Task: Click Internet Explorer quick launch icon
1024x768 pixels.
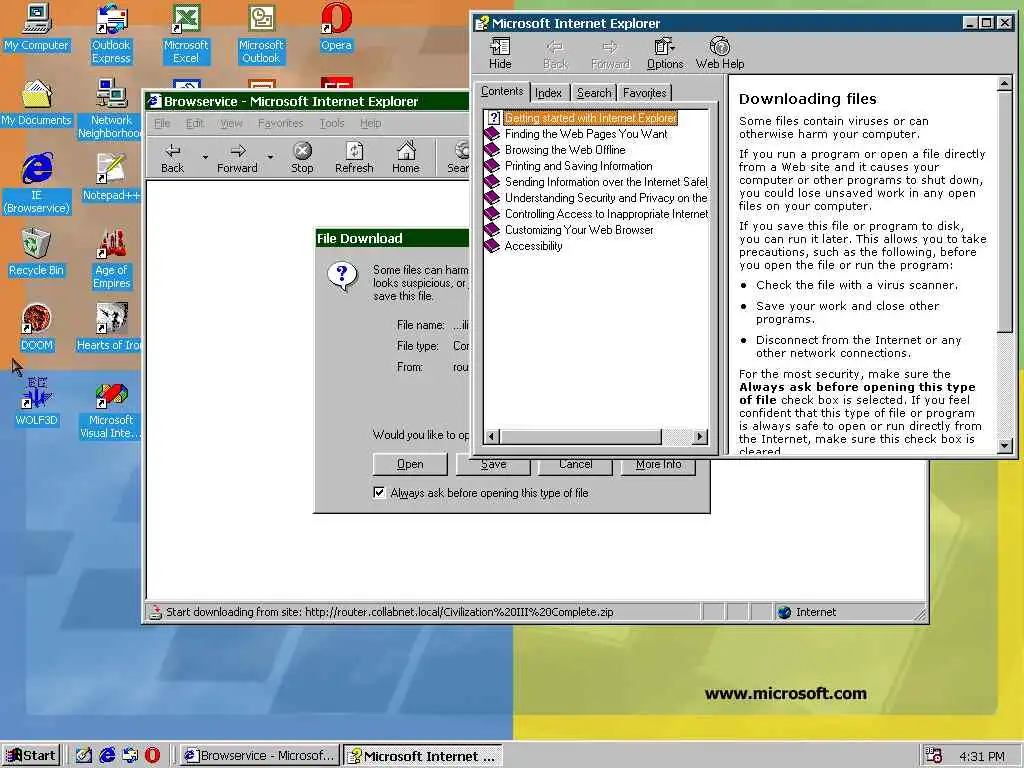Action: pos(107,755)
